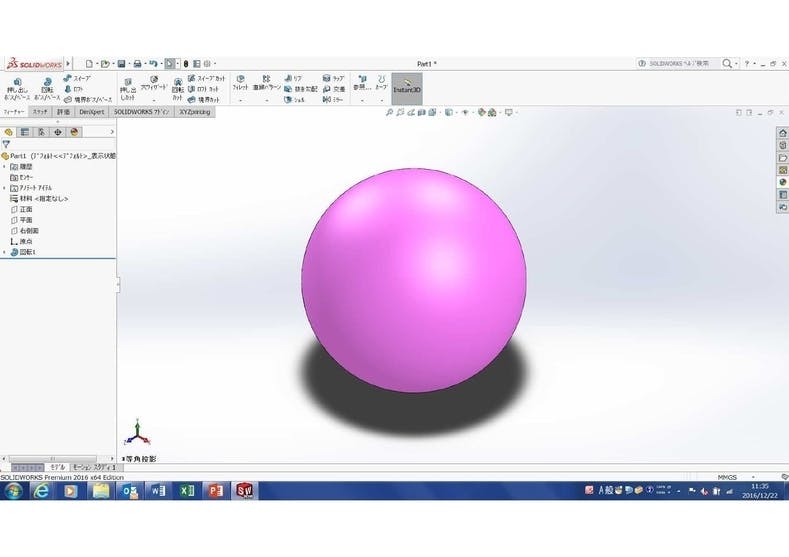This screenshot has width=789, height=557.
Task: Open the DimXpert ribbon tab
Action: (91, 112)
